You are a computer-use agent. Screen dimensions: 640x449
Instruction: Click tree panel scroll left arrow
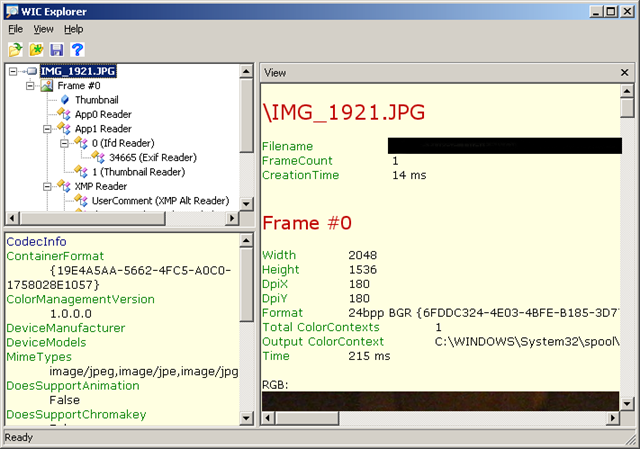coord(12,218)
